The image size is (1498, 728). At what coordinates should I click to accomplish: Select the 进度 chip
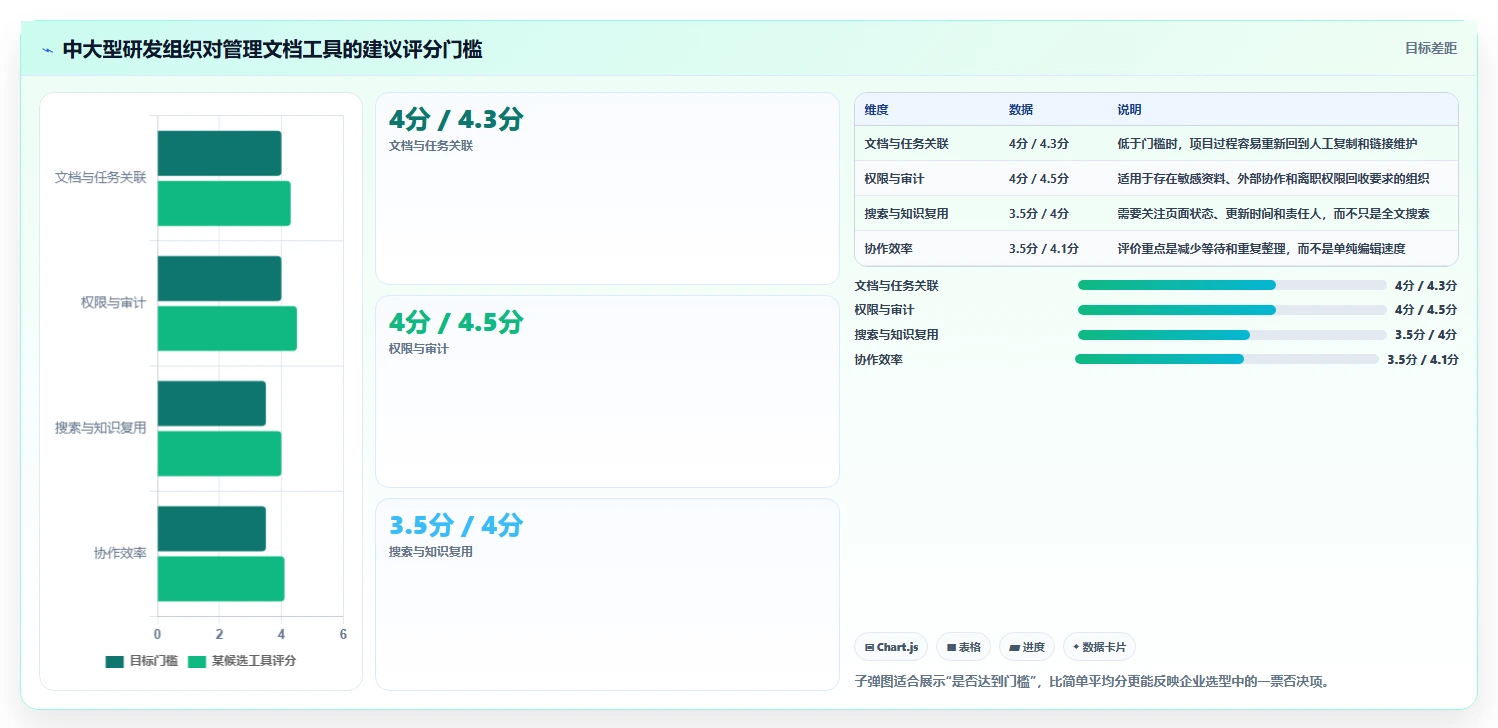tap(1027, 647)
